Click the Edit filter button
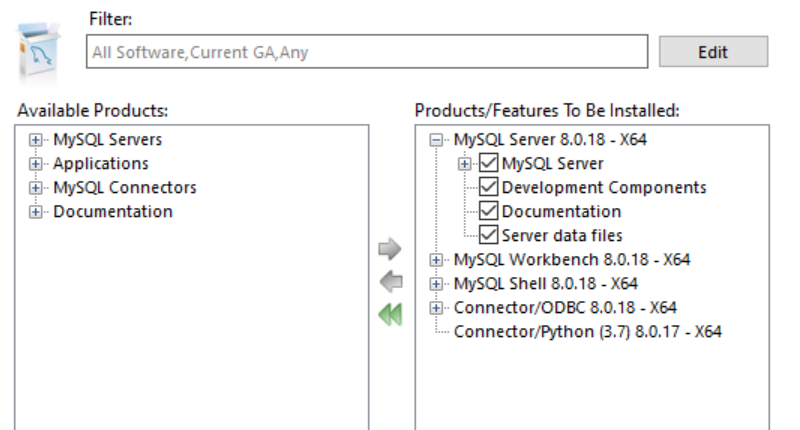Screen dimensions: 800x430 click(x=713, y=52)
